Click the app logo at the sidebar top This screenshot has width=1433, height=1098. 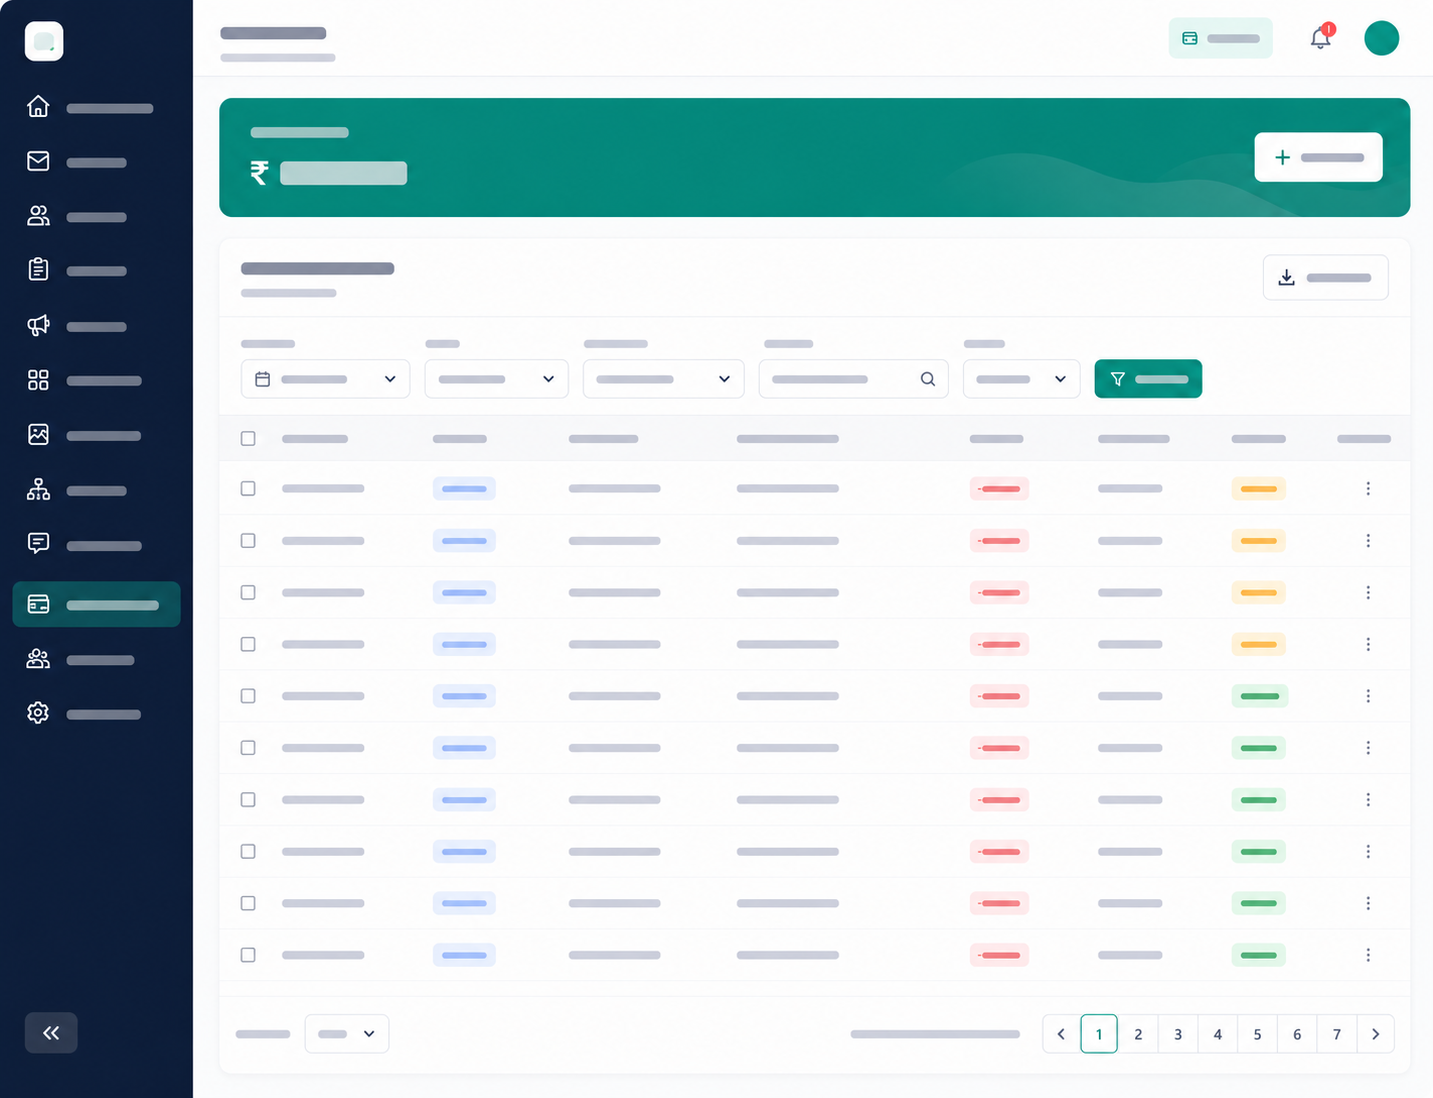pyautogui.click(x=44, y=41)
